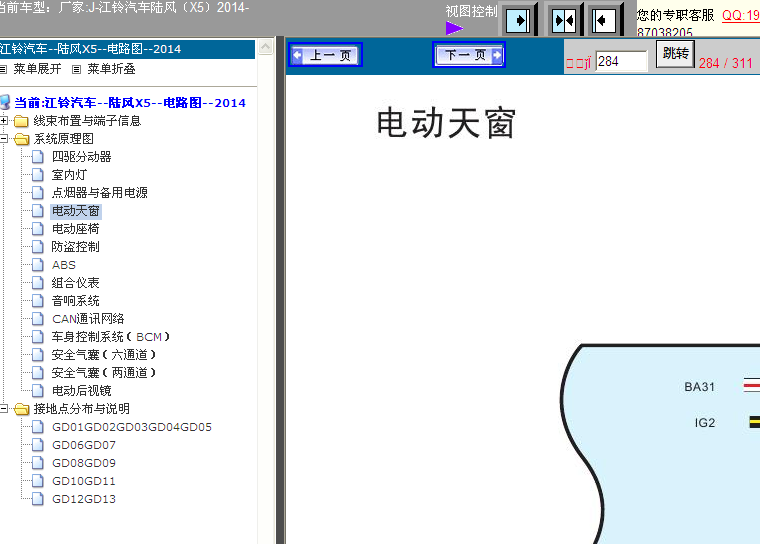Open the 组合仪表 diagram page

[76, 283]
